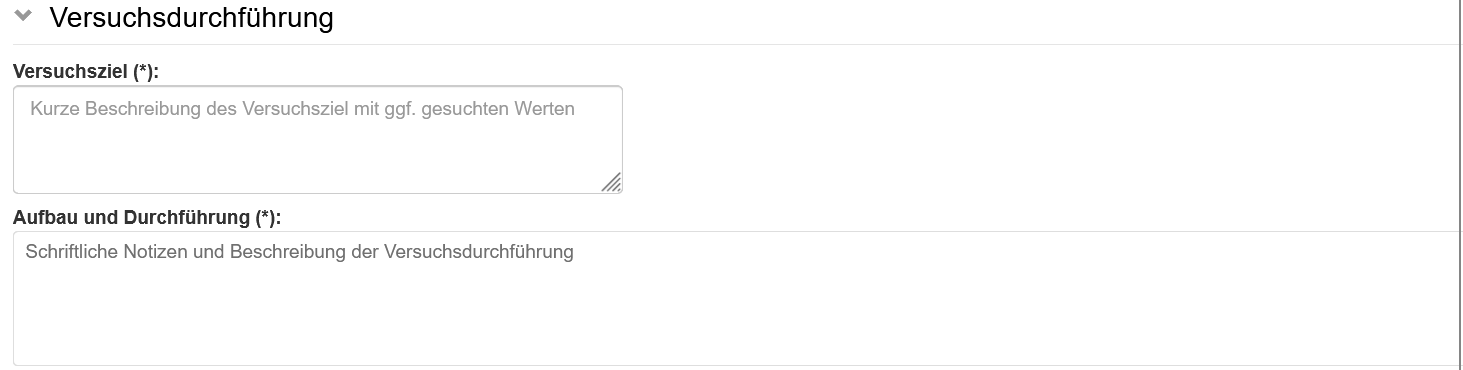Collapse the Versuchsdurchführung section chevron
1463x370 pixels.
coord(24,16)
